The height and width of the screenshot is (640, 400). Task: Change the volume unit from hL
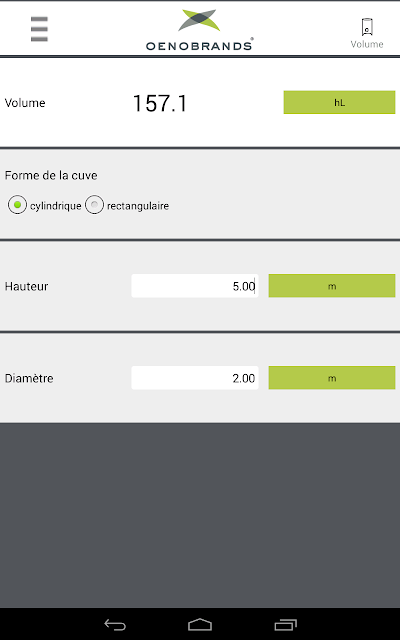pyautogui.click(x=339, y=102)
